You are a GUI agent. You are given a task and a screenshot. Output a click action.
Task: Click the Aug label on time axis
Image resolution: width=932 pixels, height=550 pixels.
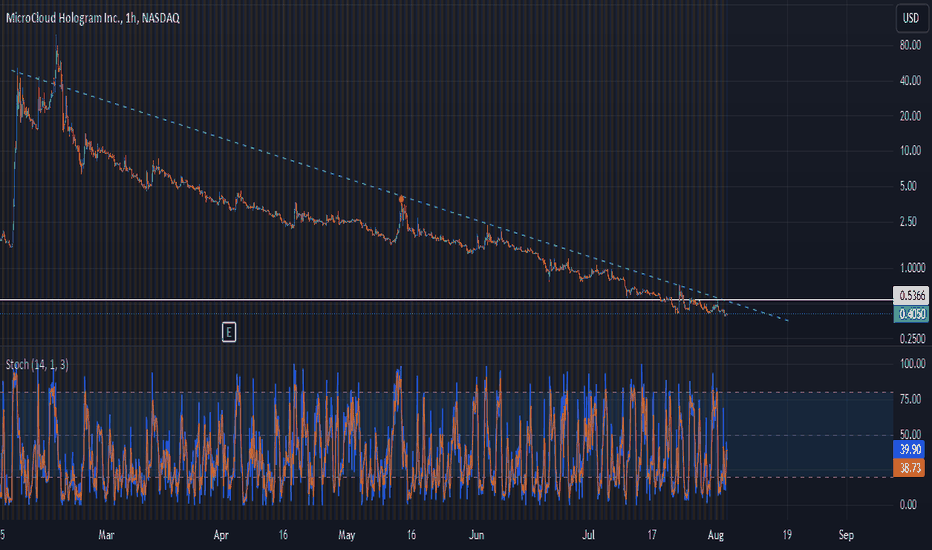click(716, 535)
